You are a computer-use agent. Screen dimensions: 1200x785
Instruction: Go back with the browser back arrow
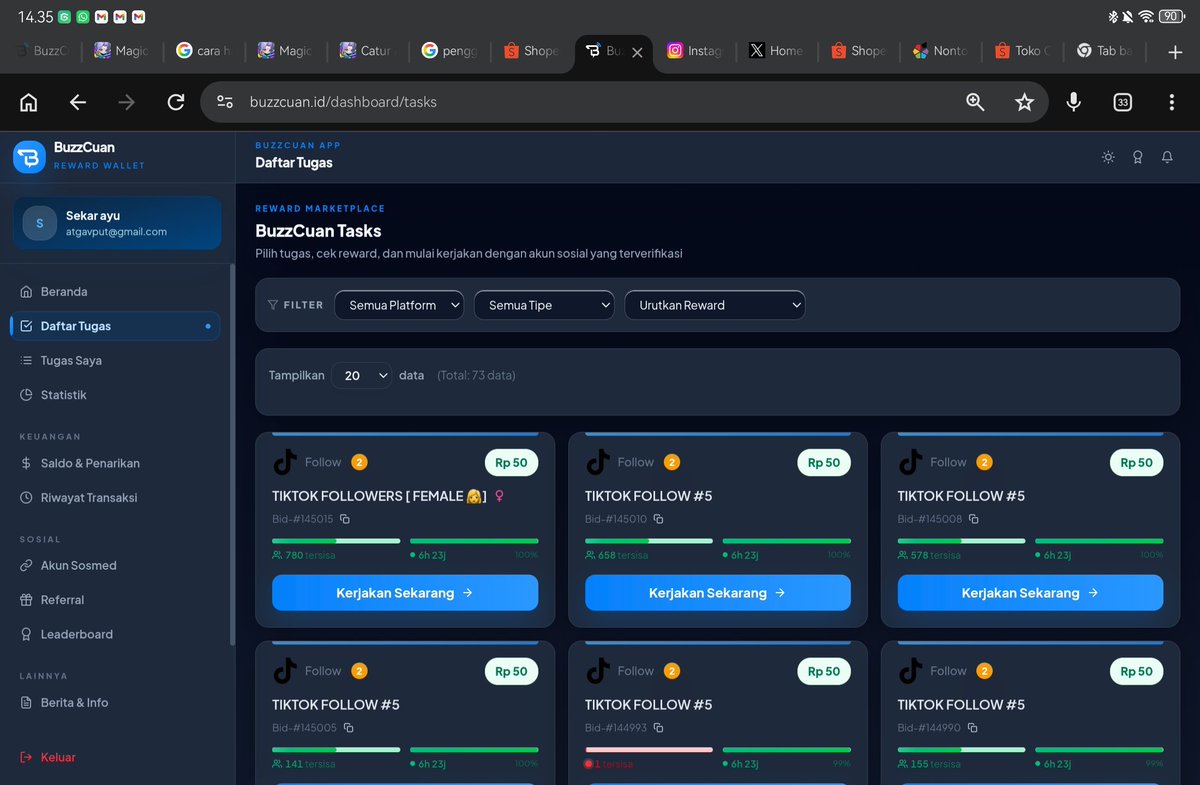click(x=78, y=102)
